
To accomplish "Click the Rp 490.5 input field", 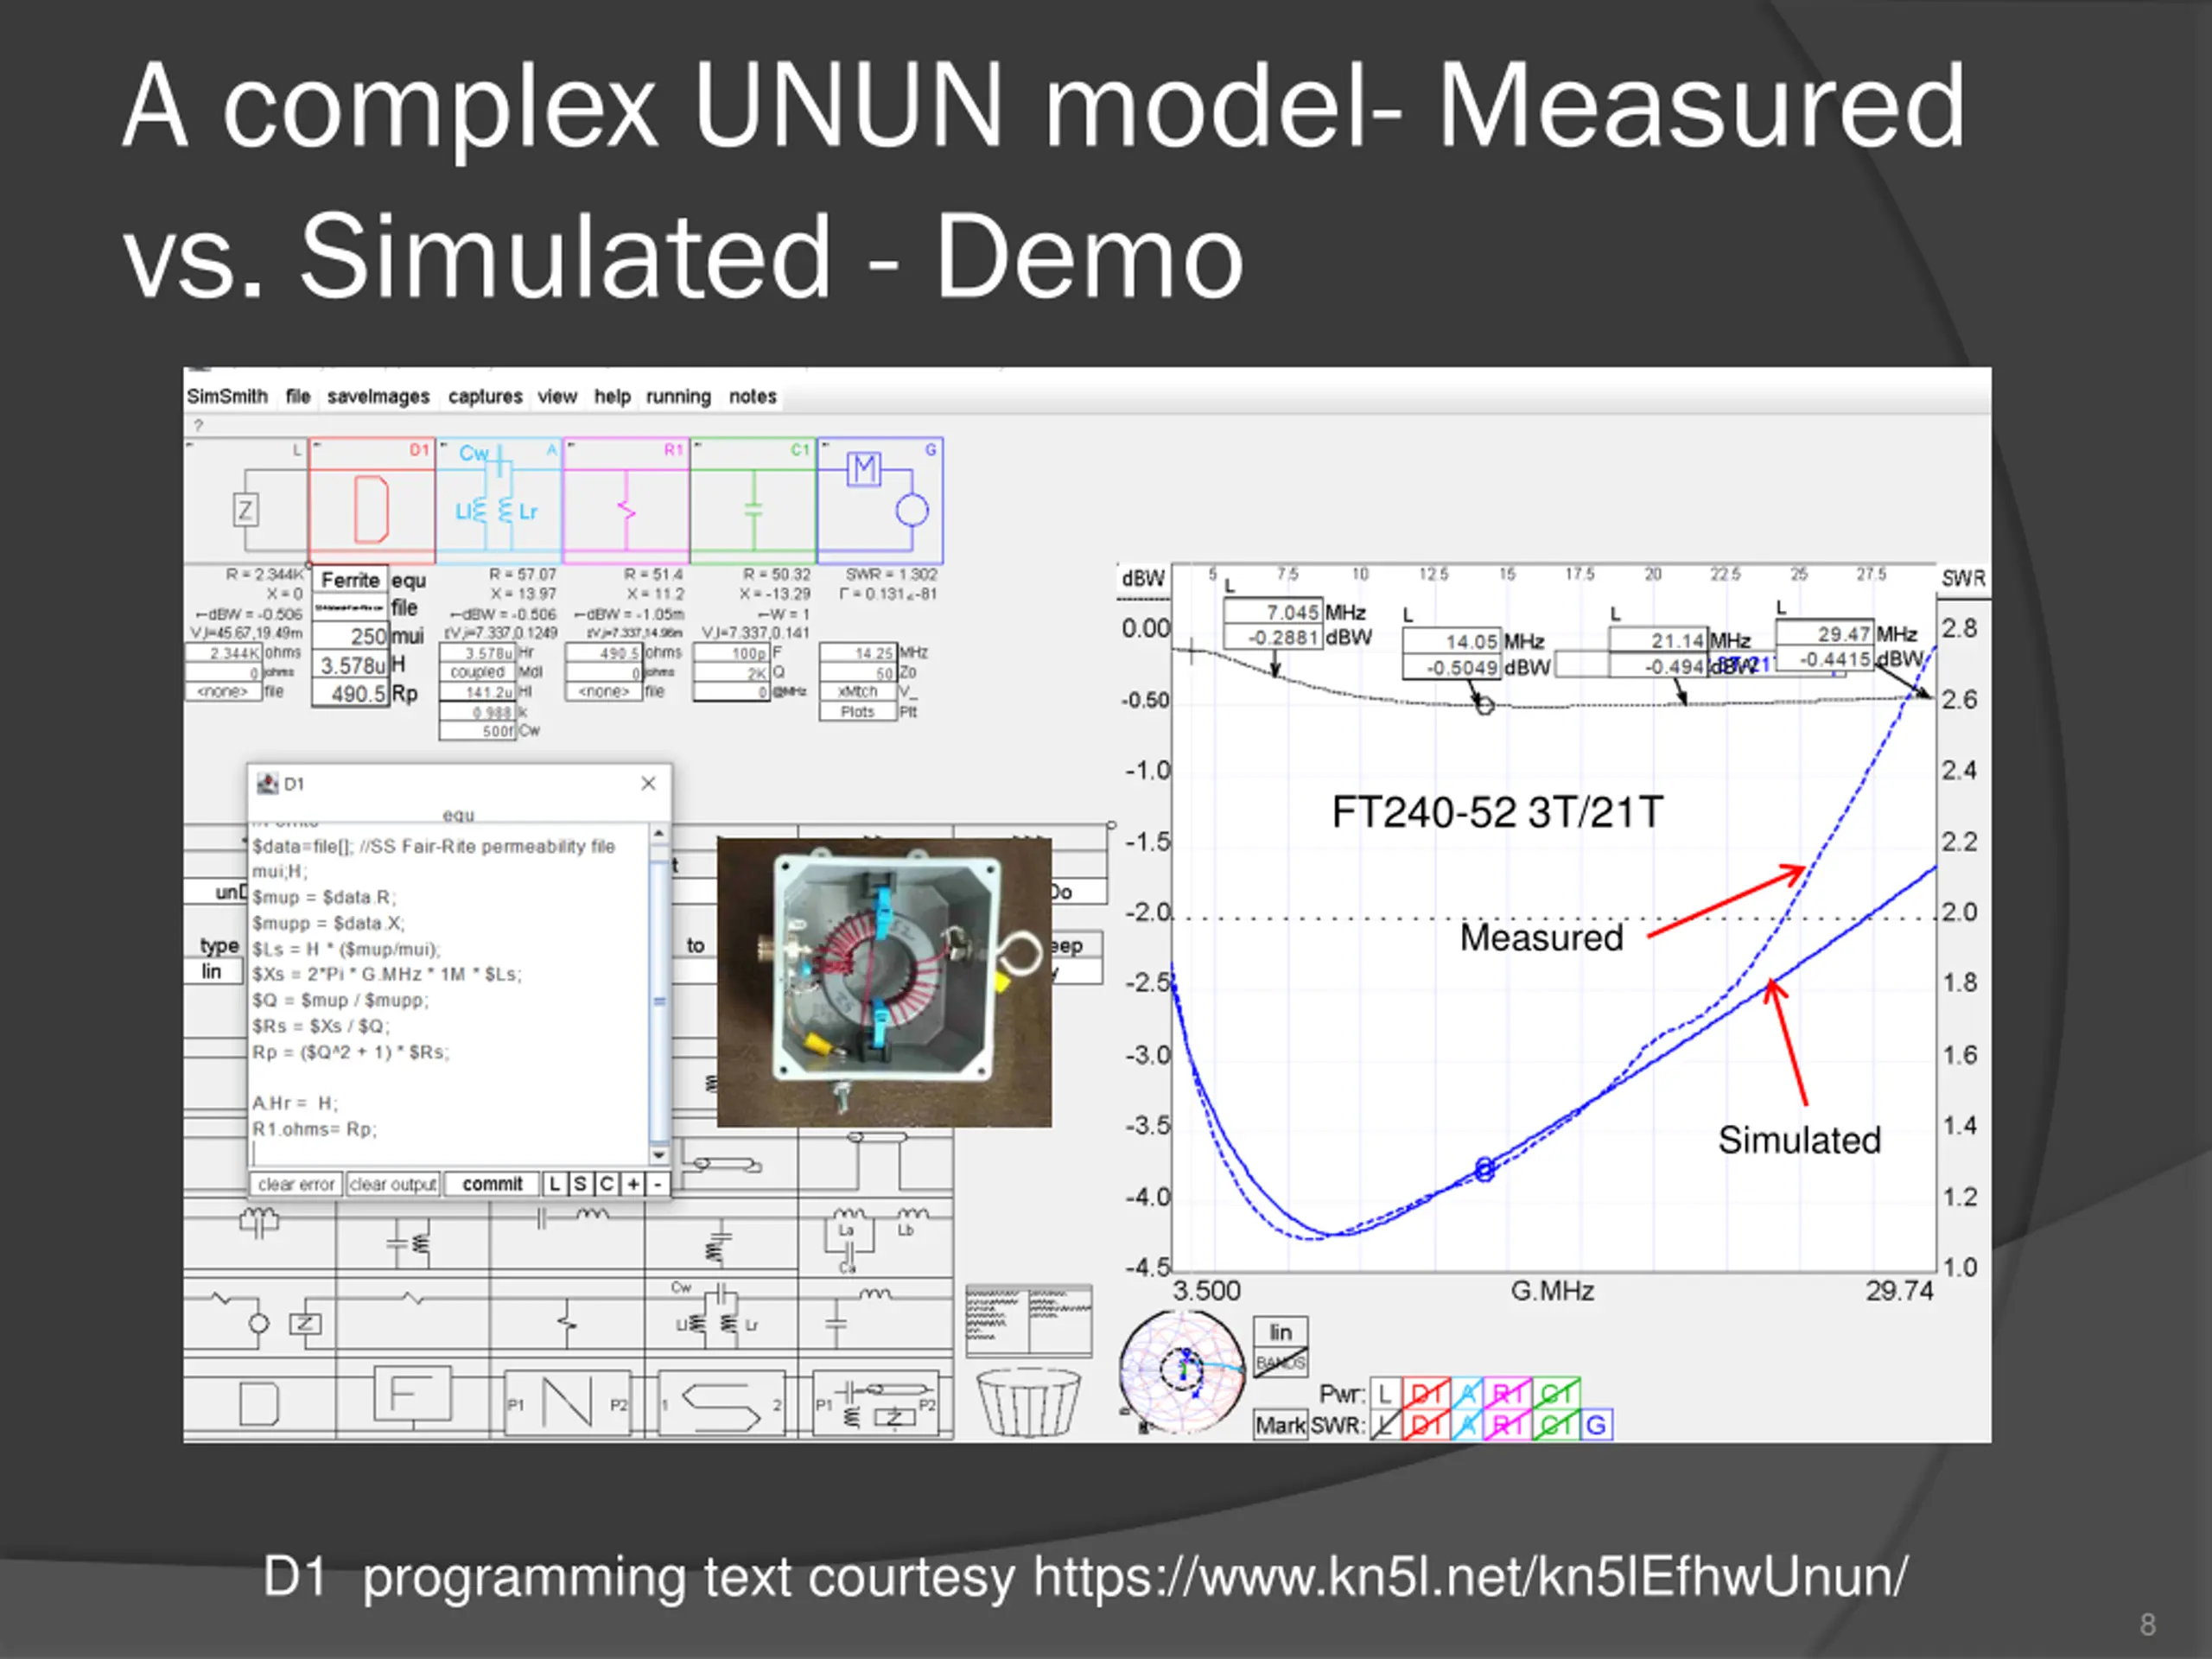I will click(x=350, y=693).
